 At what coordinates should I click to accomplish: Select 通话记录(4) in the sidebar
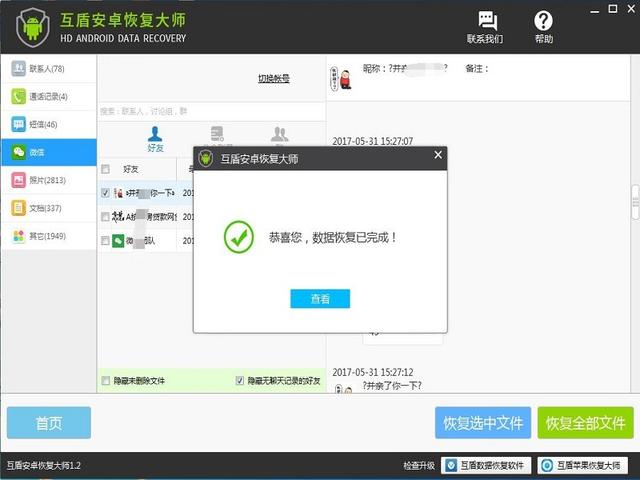point(49,96)
